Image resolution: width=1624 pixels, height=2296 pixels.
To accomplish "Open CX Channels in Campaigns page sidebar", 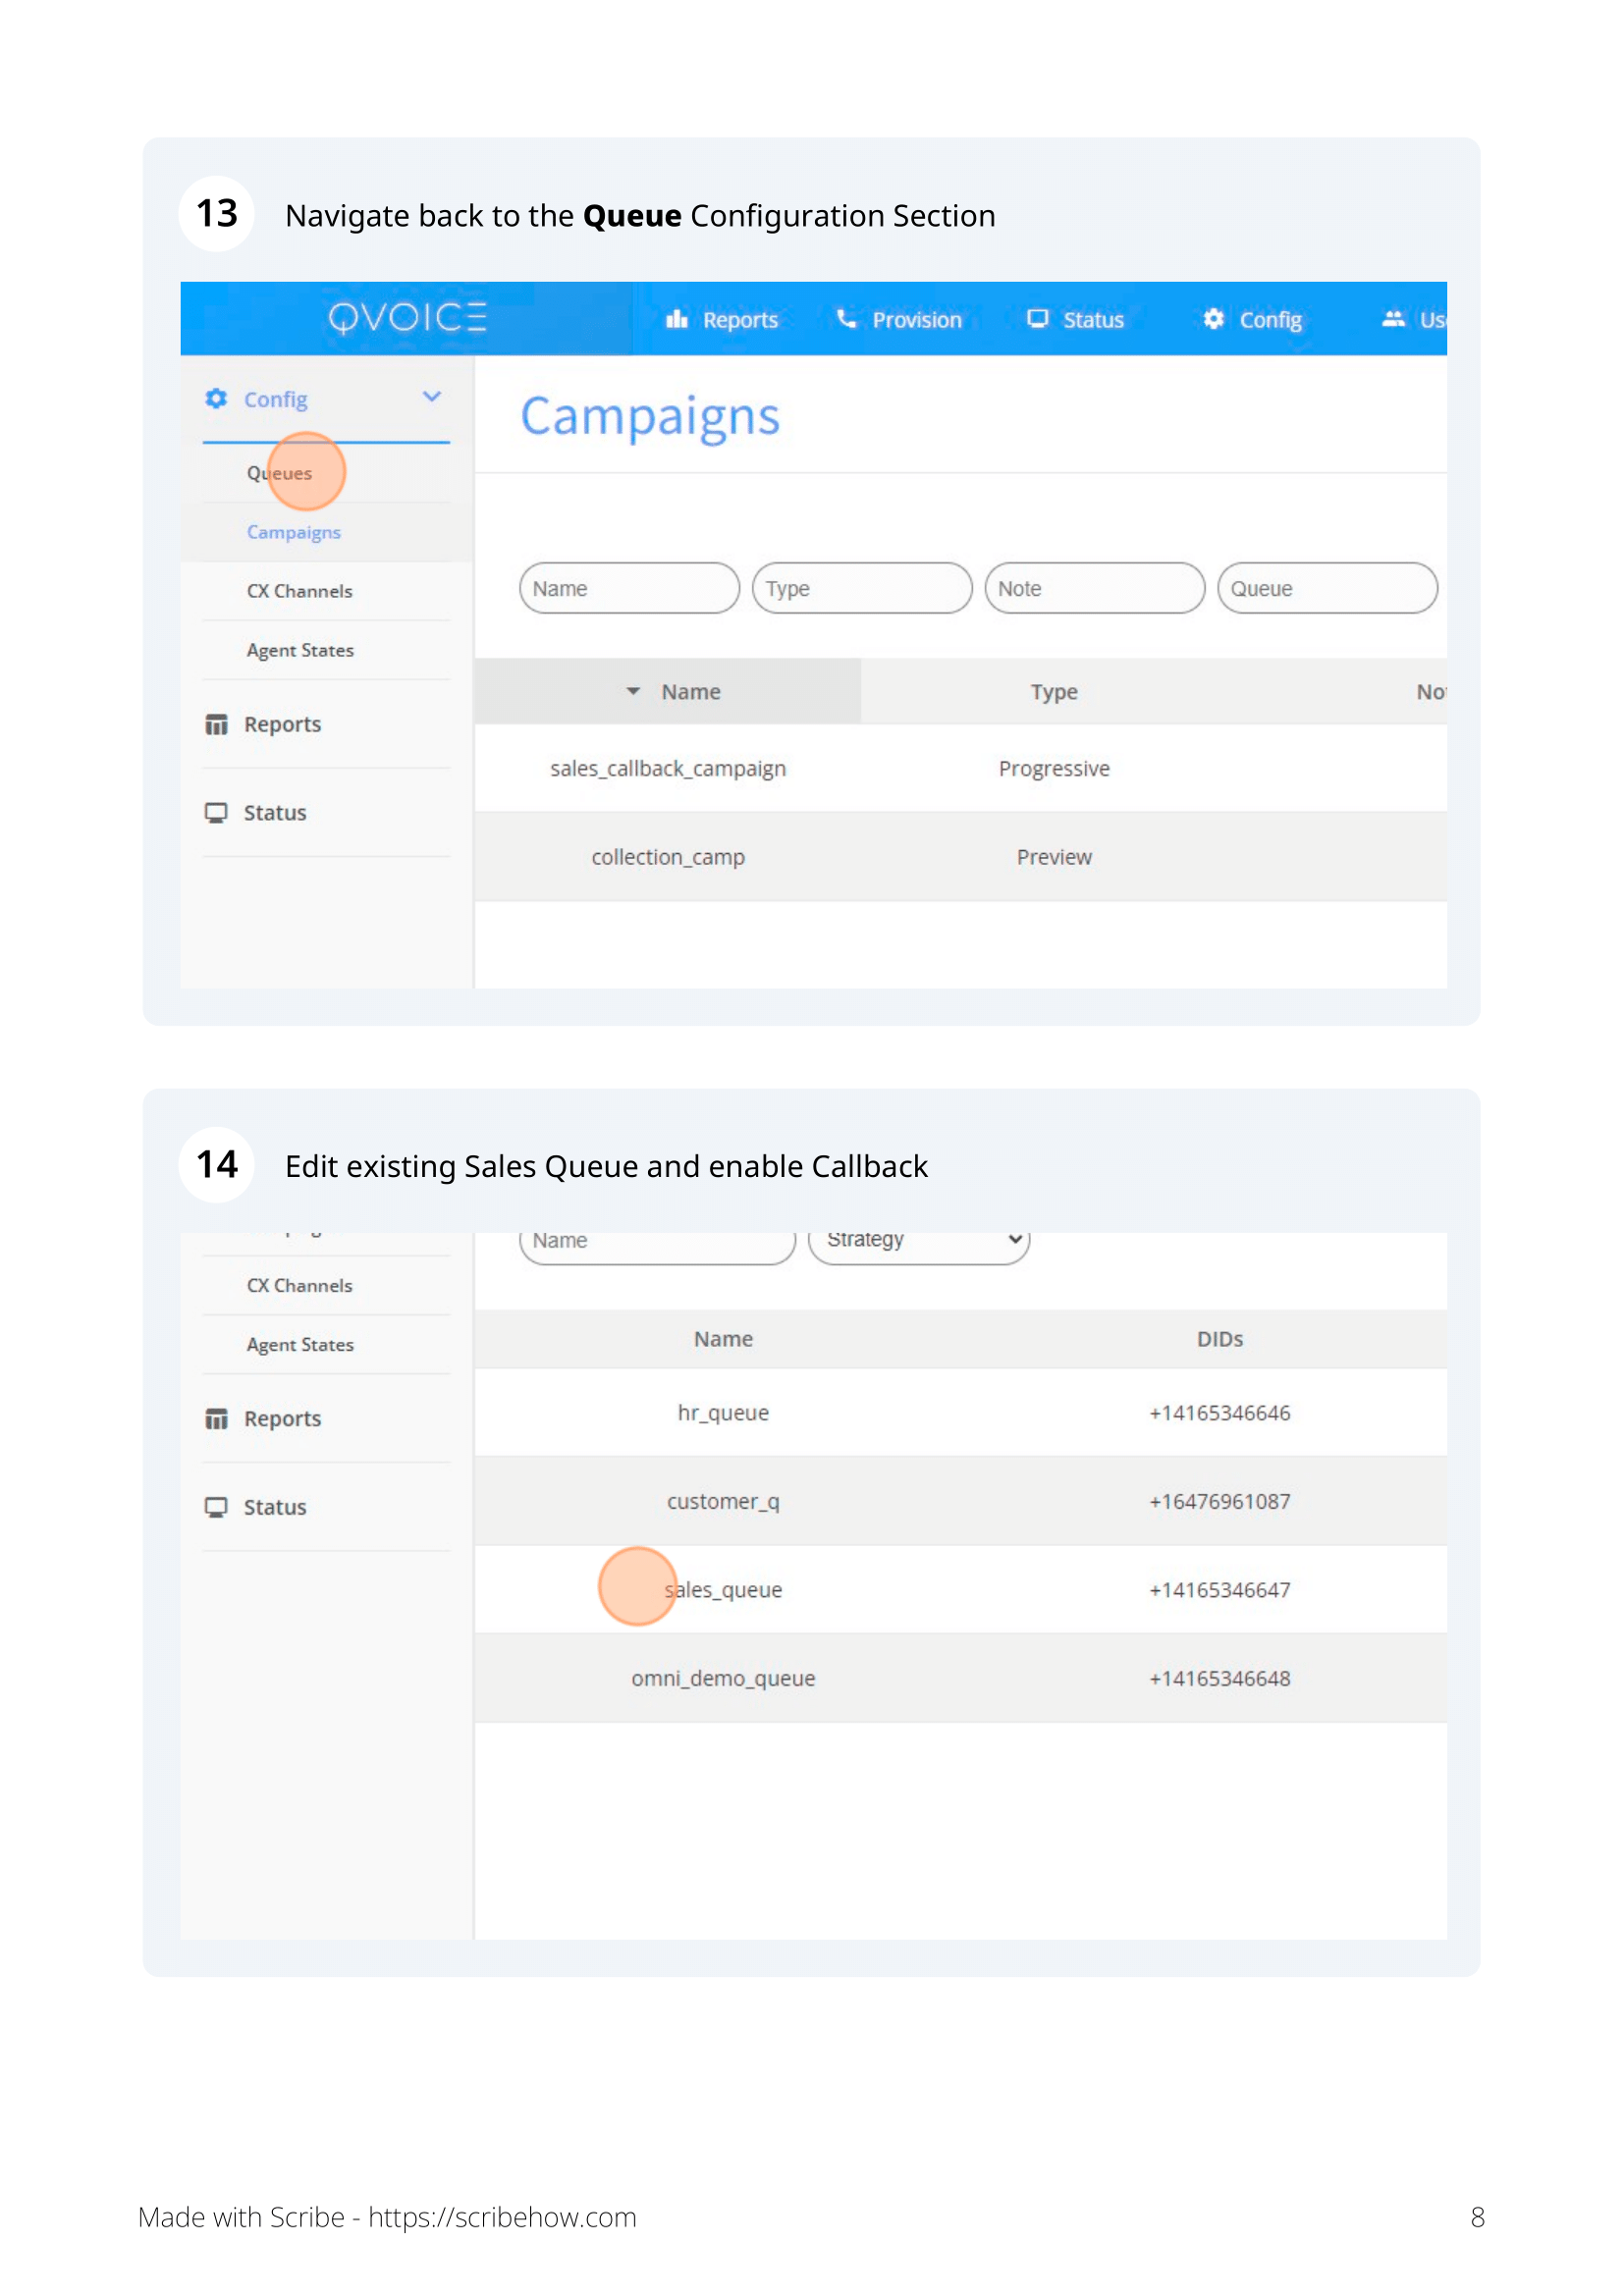I will (x=300, y=591).
